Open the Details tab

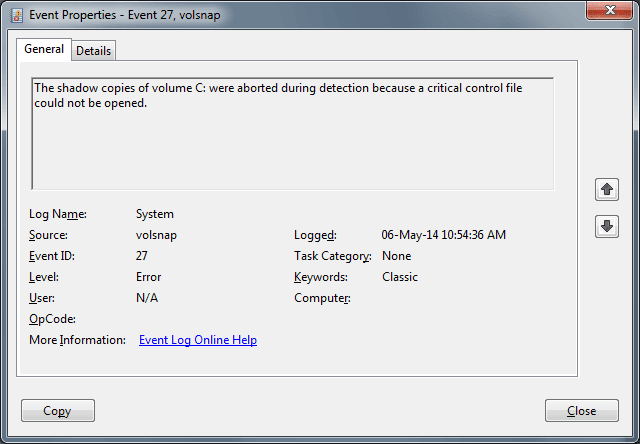click(93, 50)
